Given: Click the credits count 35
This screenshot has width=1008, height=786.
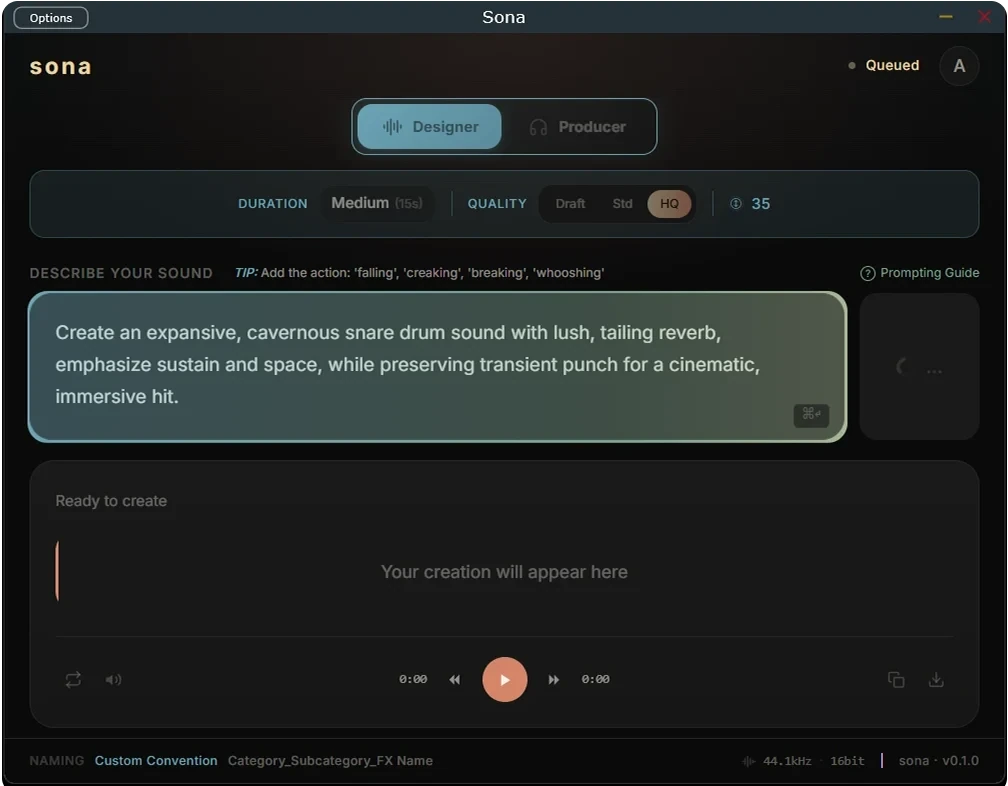Looking at the screenshot, I should click(760, 204).
